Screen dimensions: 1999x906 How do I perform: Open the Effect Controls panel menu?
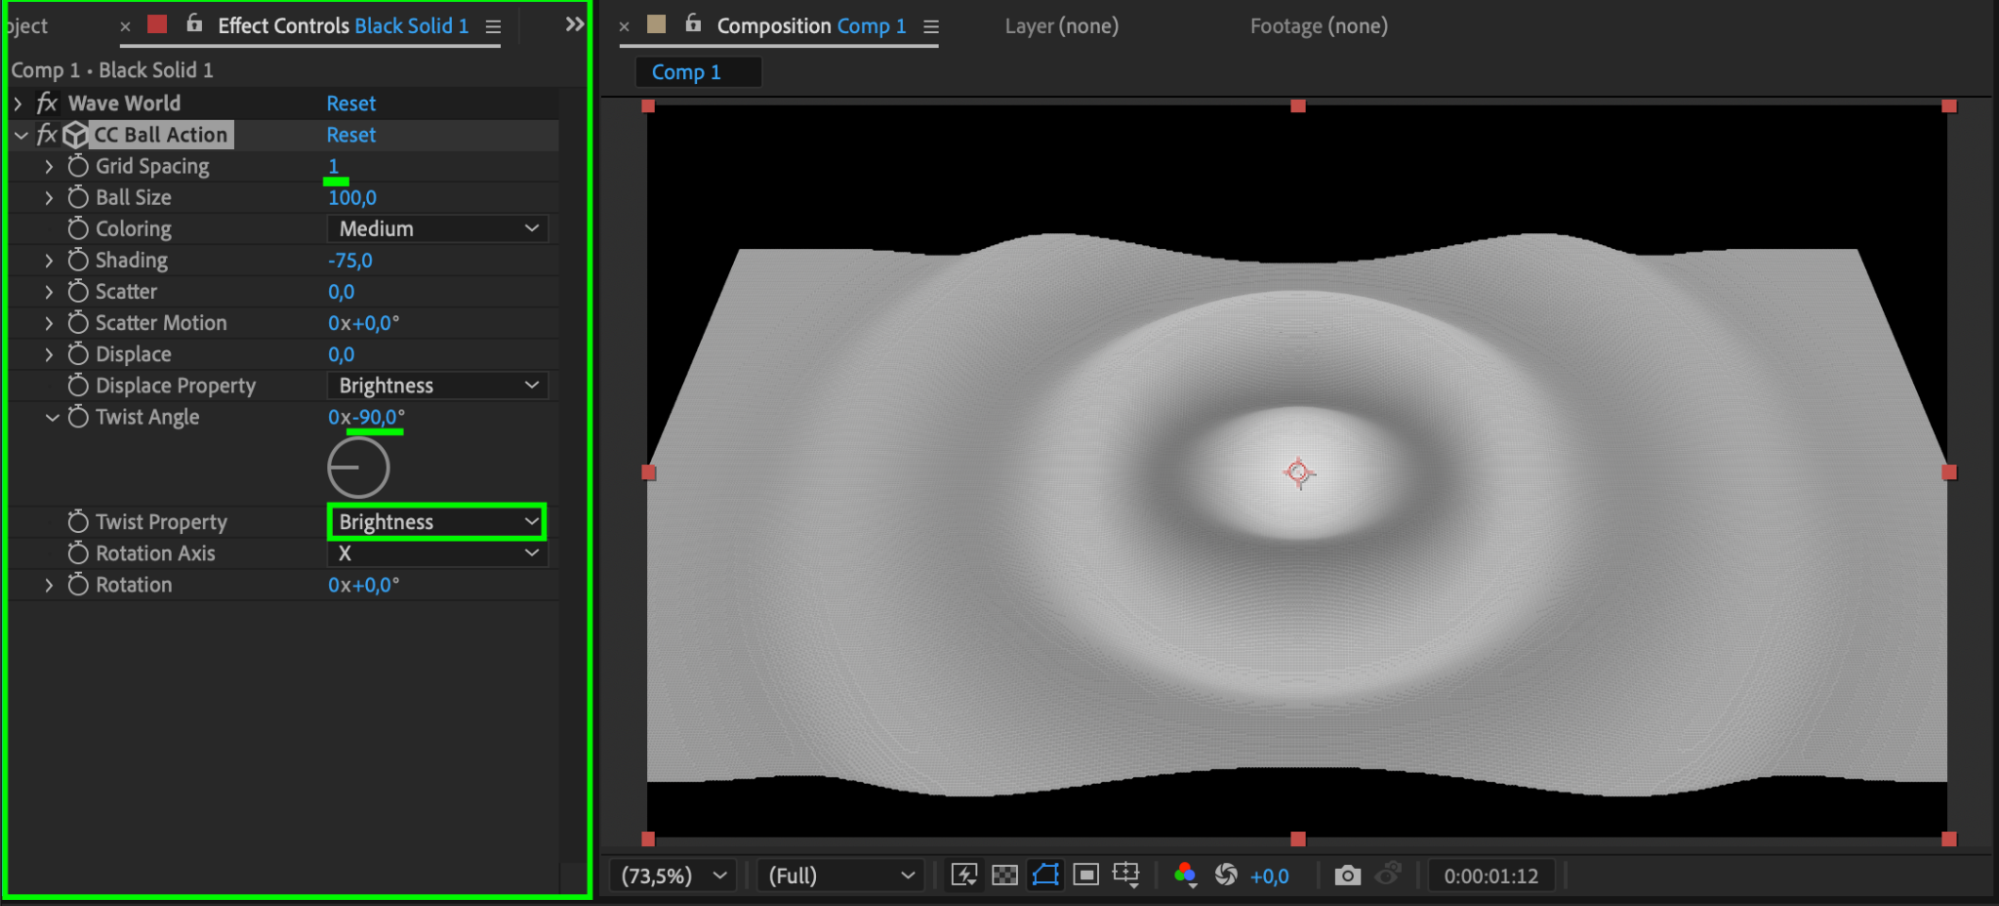[493, 26]
